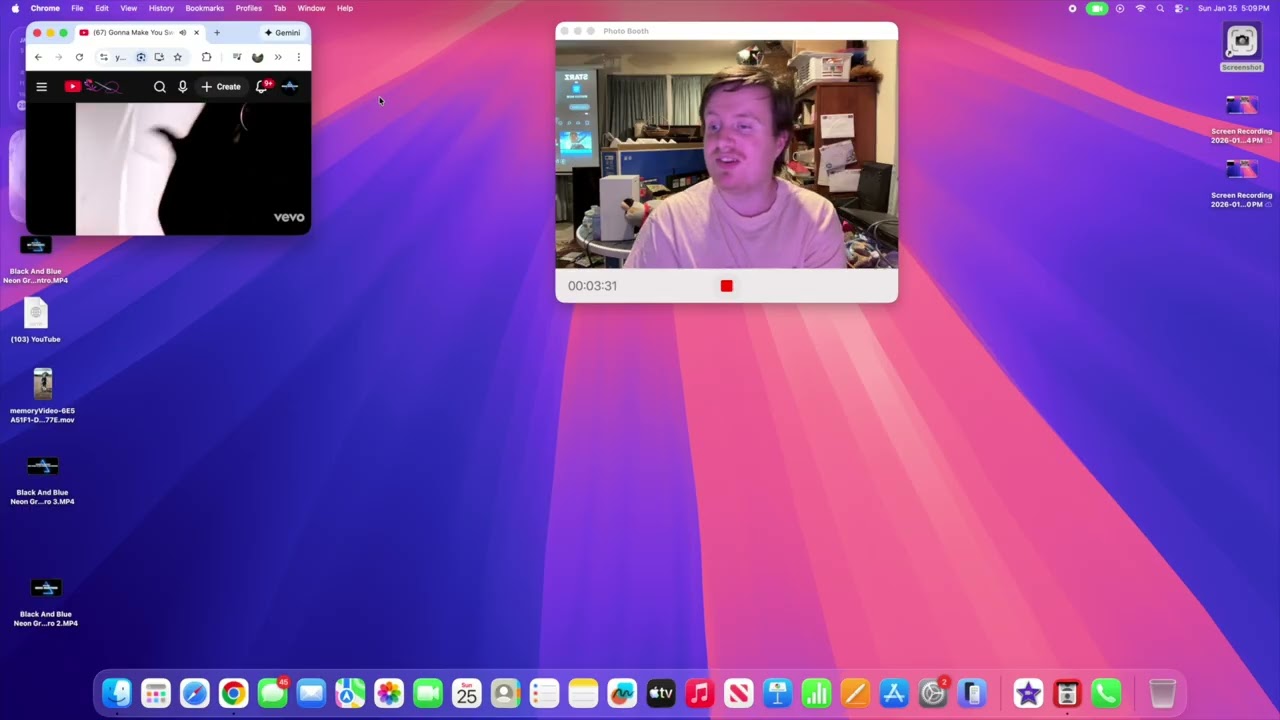The image size is (1280, 720).
Task: Open the Bookmarks menu
Action: click(x=205, y=8)
